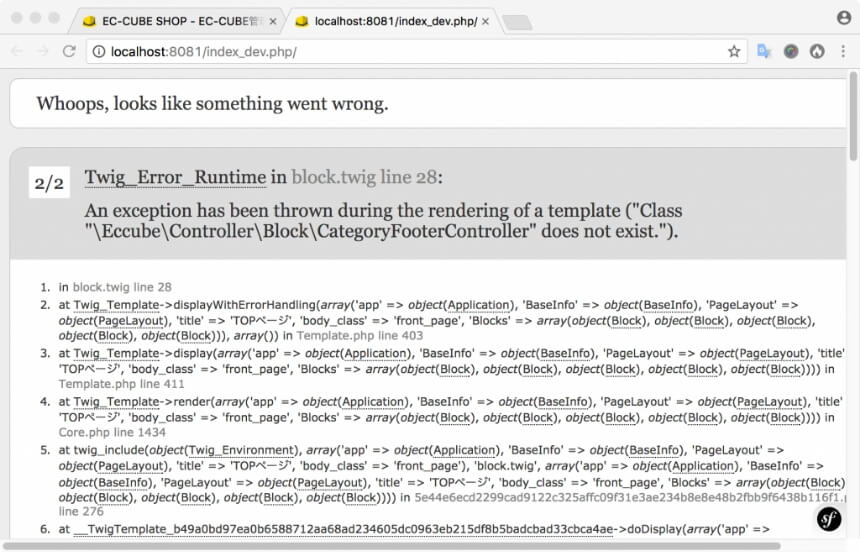Open a new tab
Viewport: 860px width, 552px height.
tap(517, 22)
